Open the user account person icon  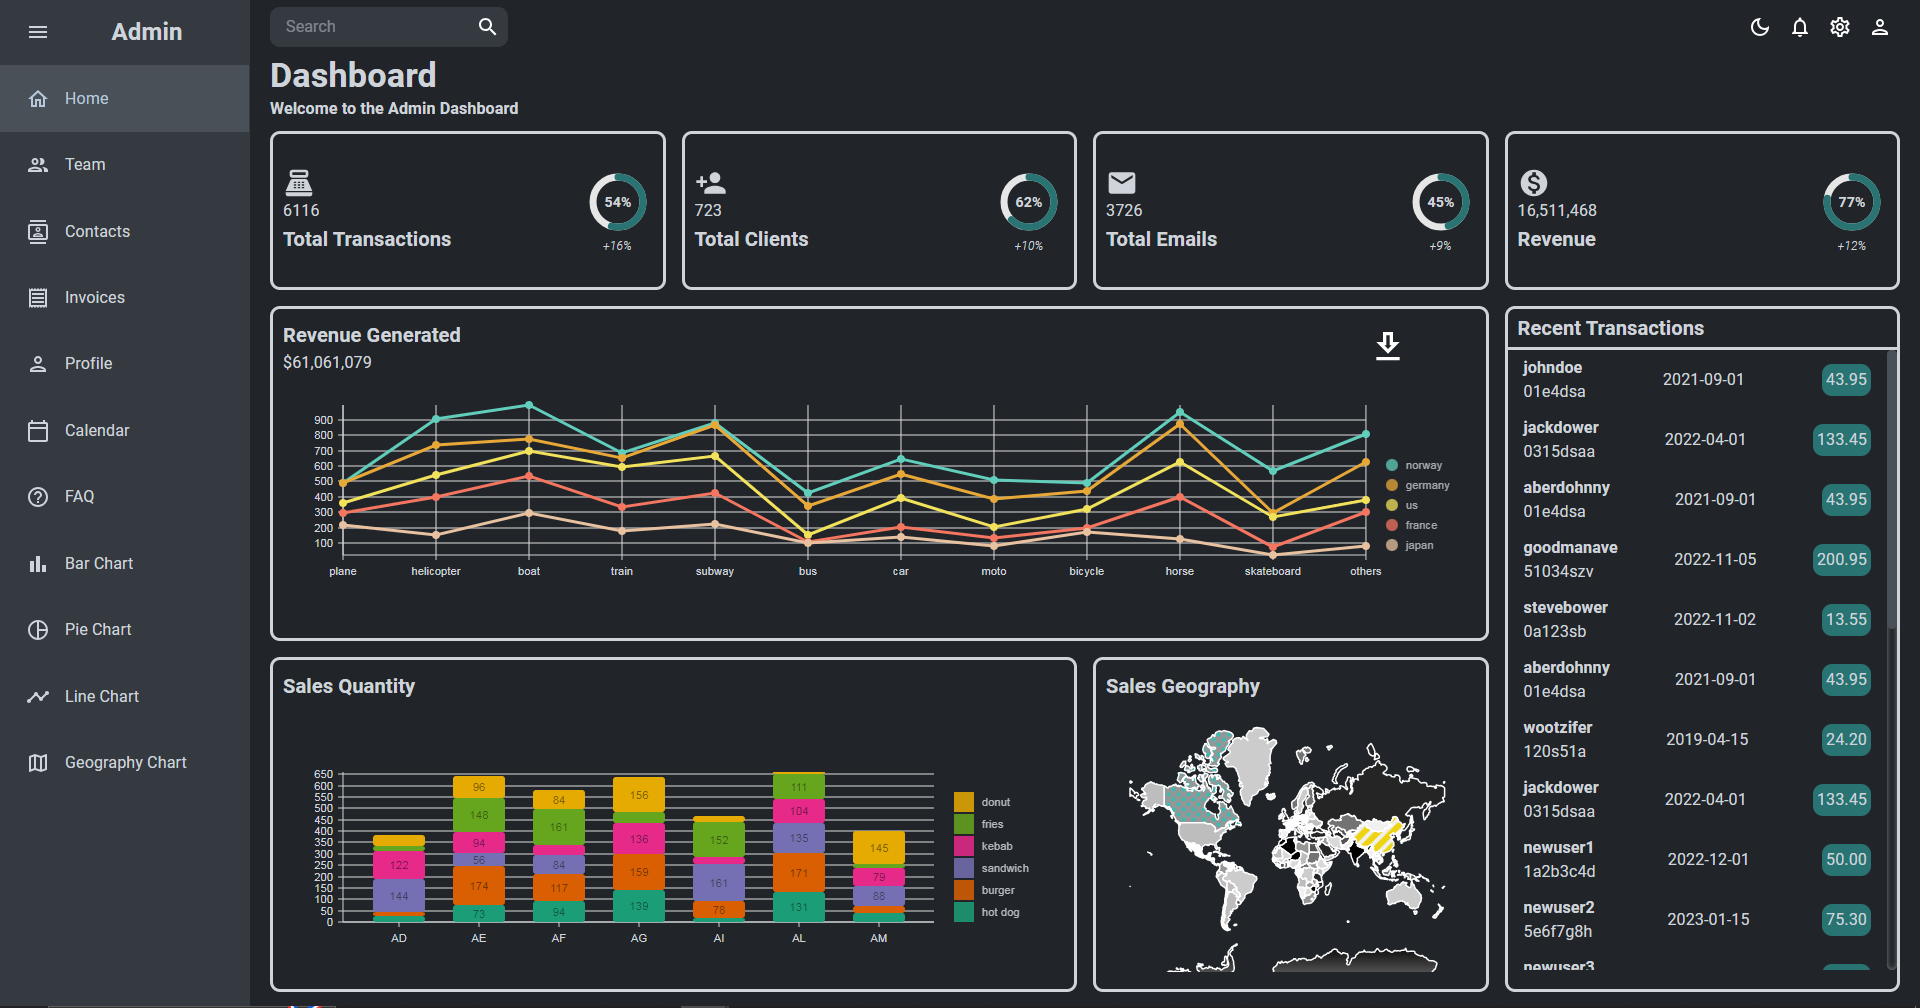coord(1880,27)
